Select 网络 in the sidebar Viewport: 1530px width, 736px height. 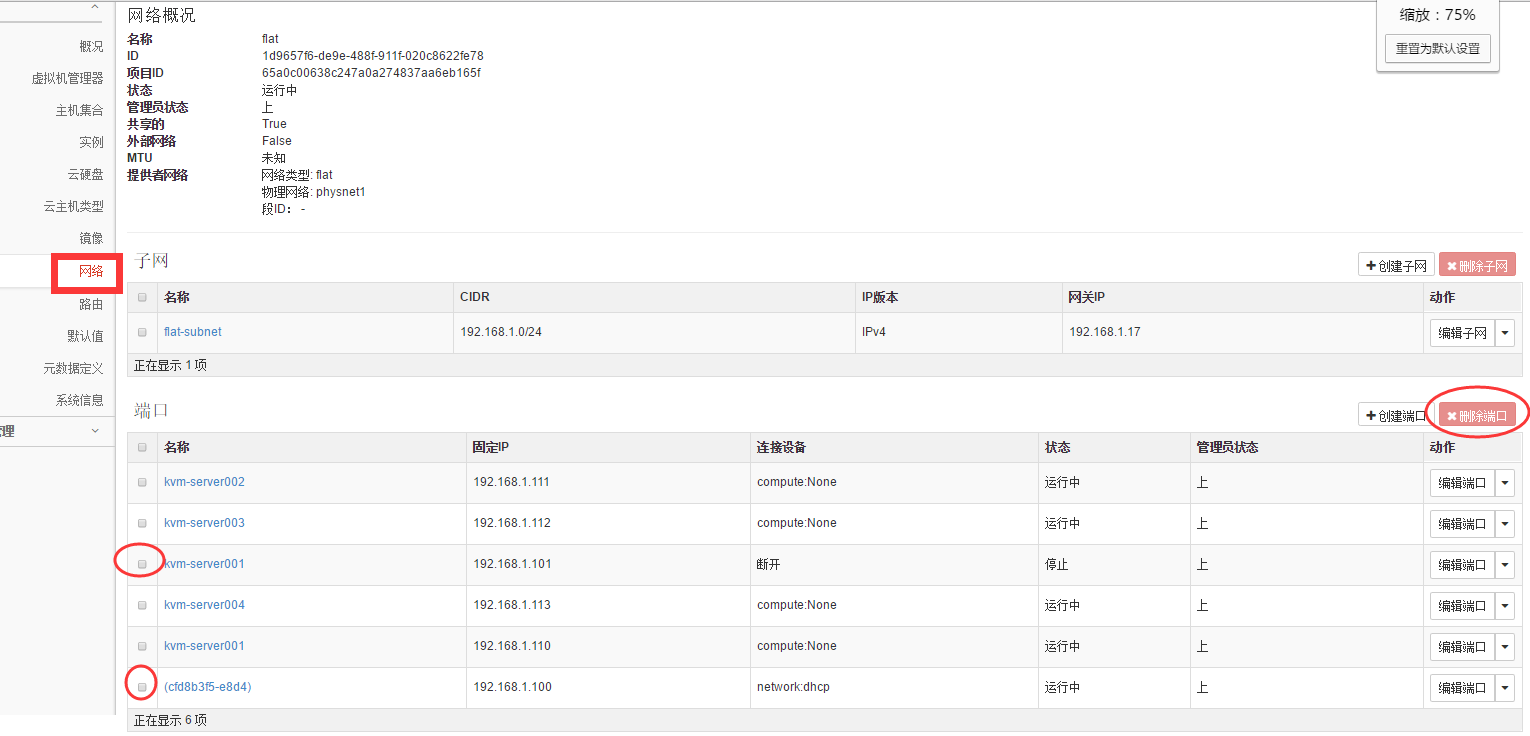coord(91,271)
